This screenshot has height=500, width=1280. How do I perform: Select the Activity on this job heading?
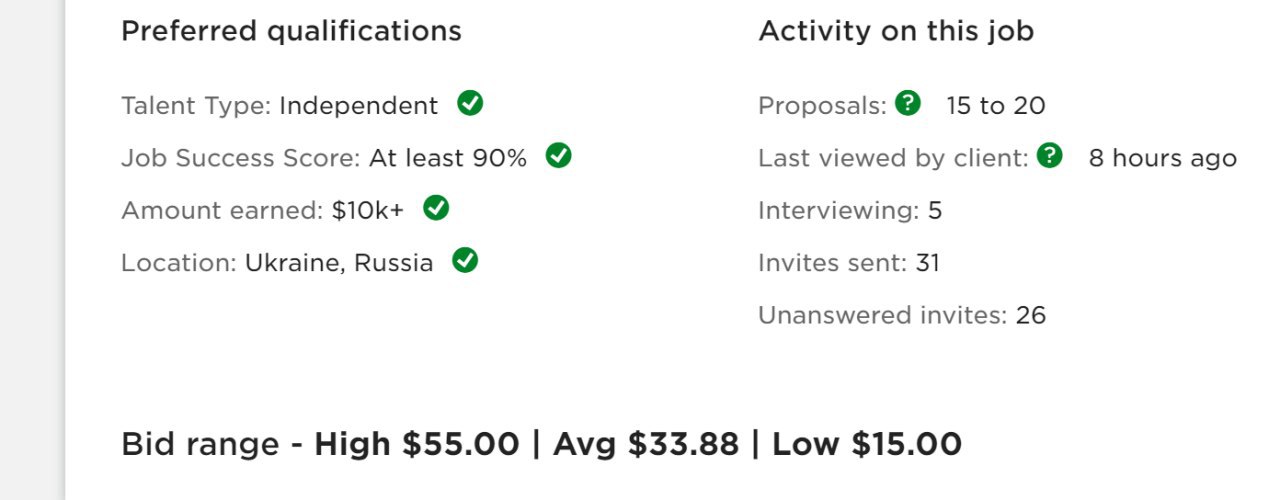[896, 32]
